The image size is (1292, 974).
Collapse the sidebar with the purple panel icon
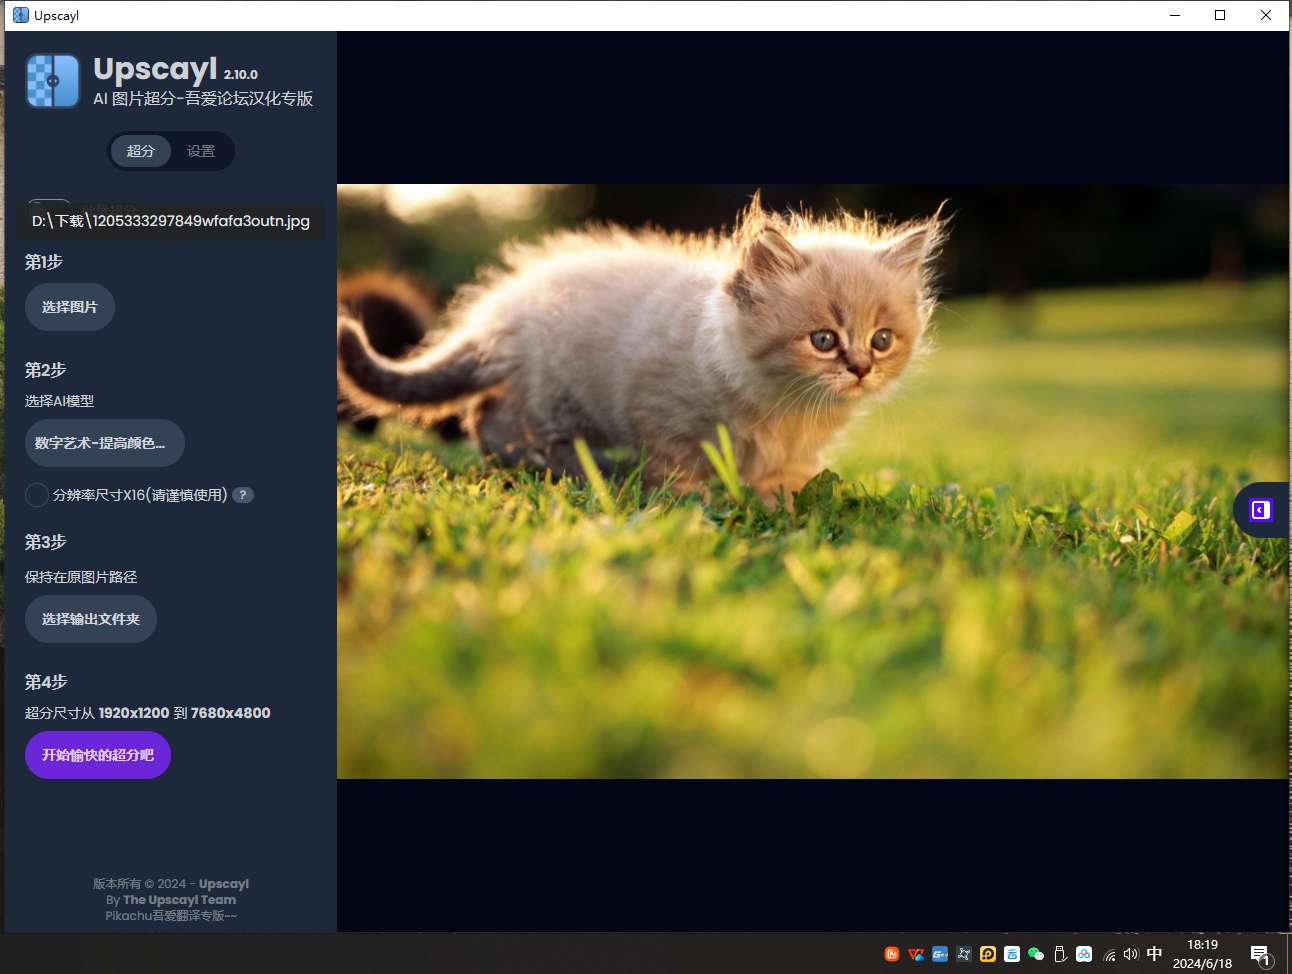coord(1260,510)
